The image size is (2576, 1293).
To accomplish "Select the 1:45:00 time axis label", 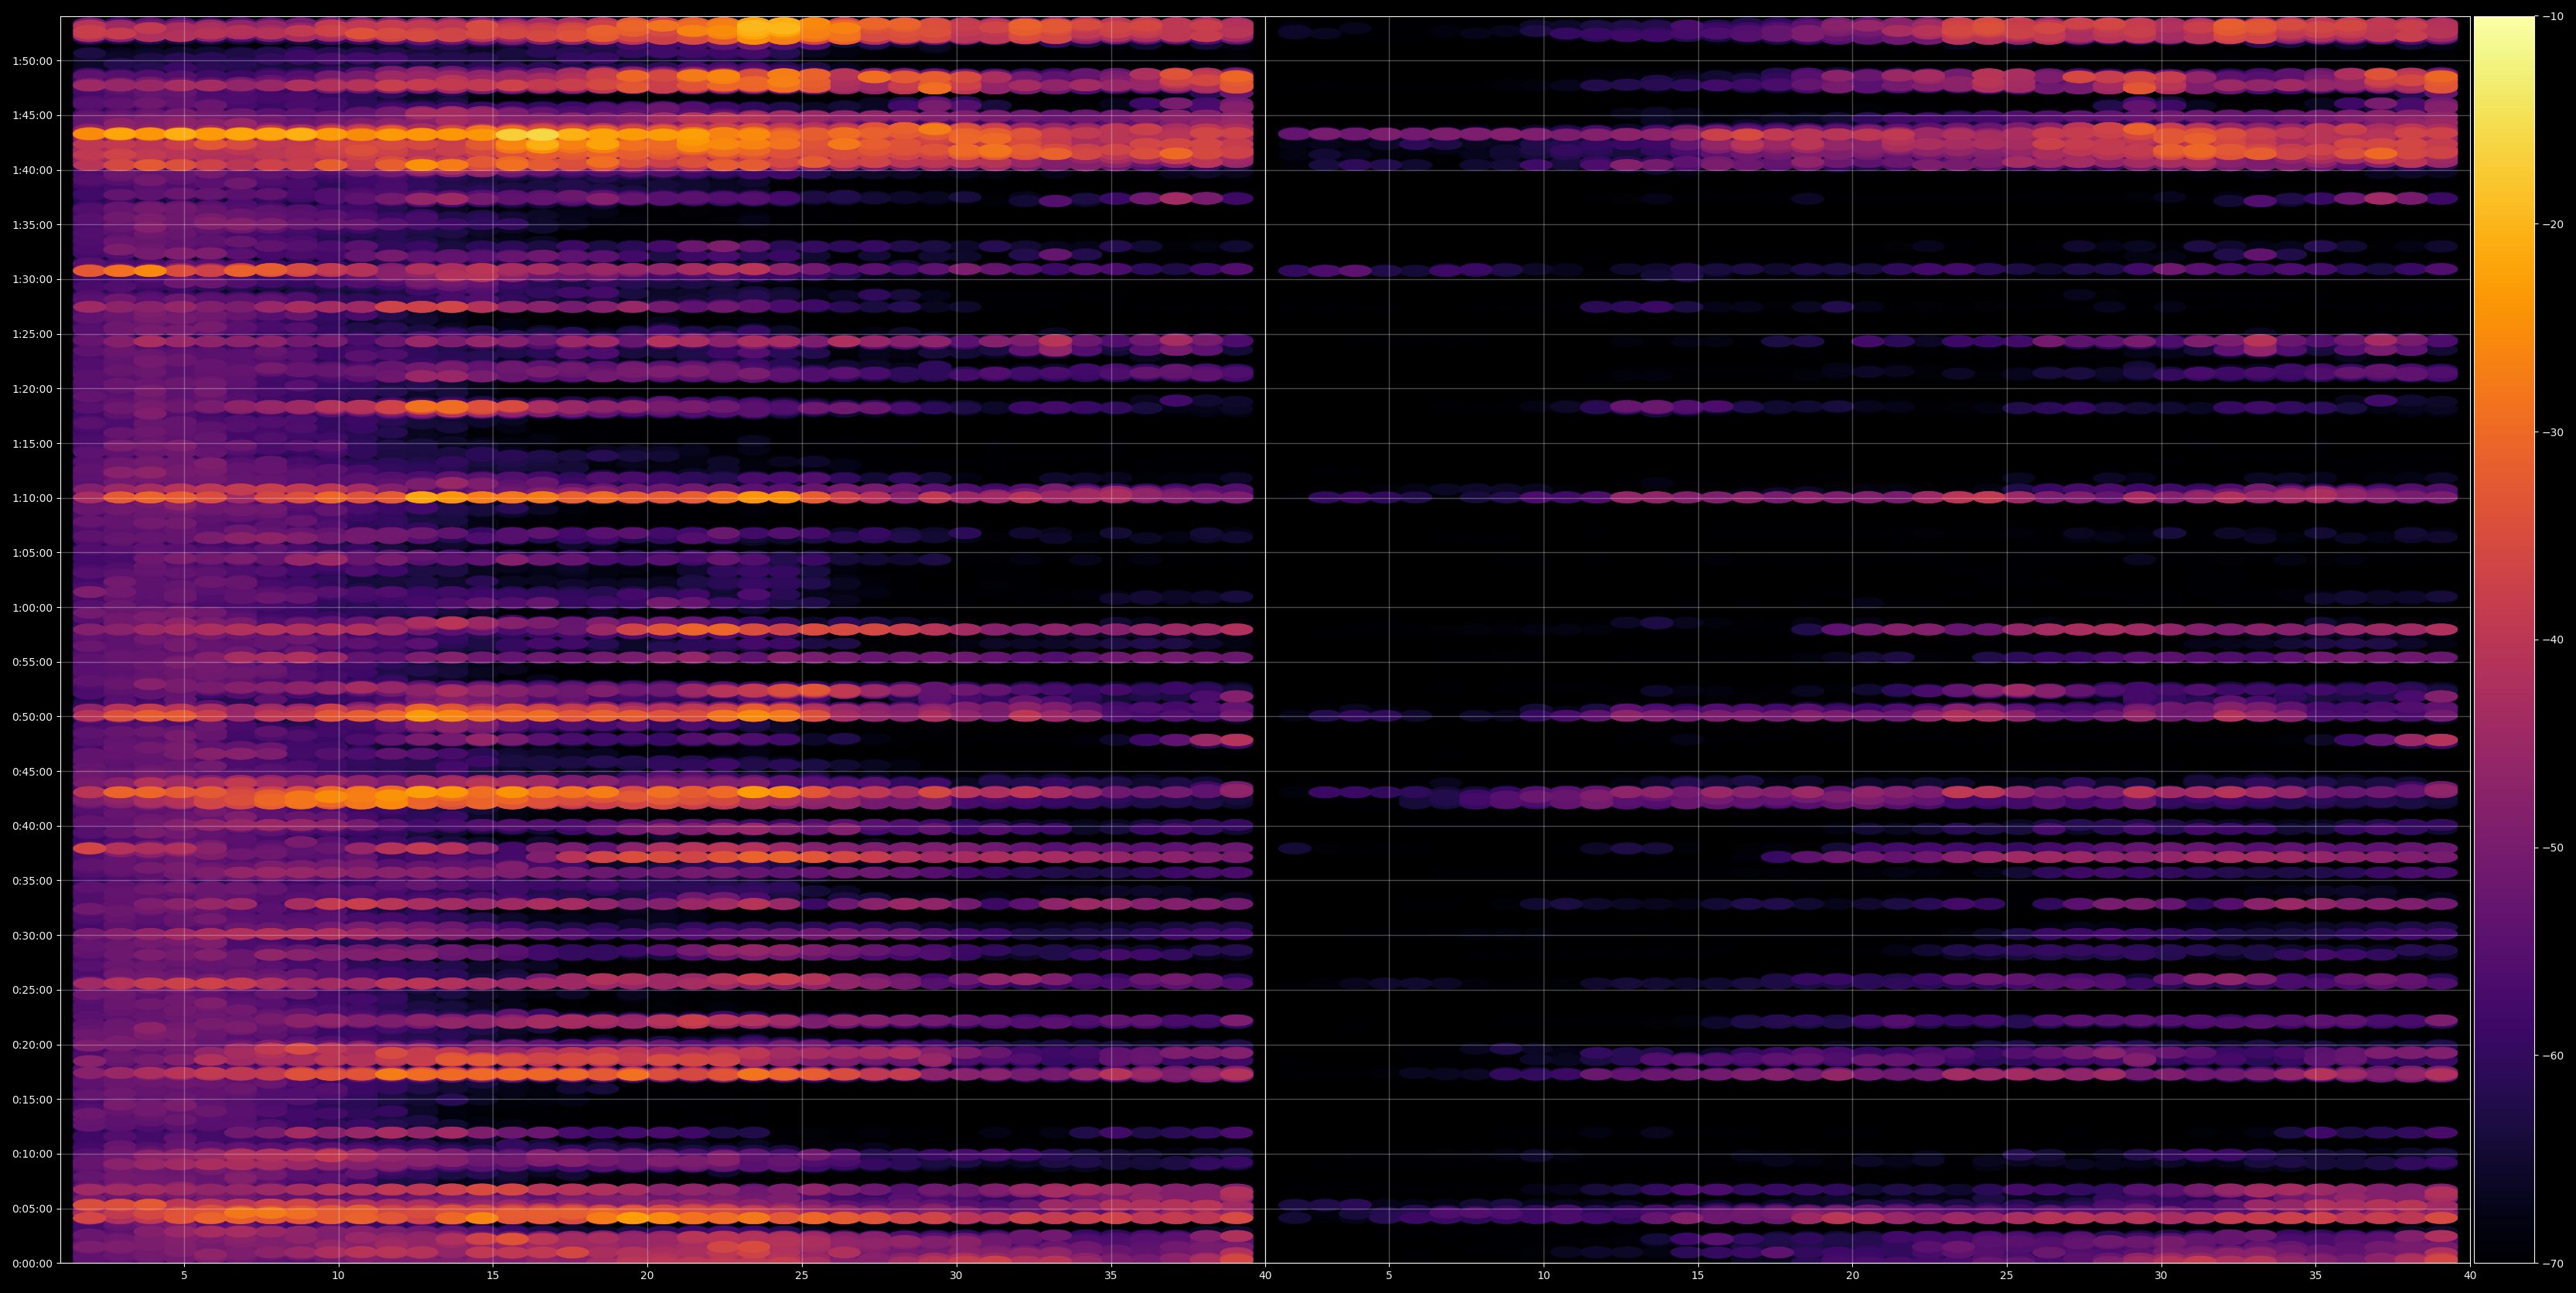I will 32,115.
